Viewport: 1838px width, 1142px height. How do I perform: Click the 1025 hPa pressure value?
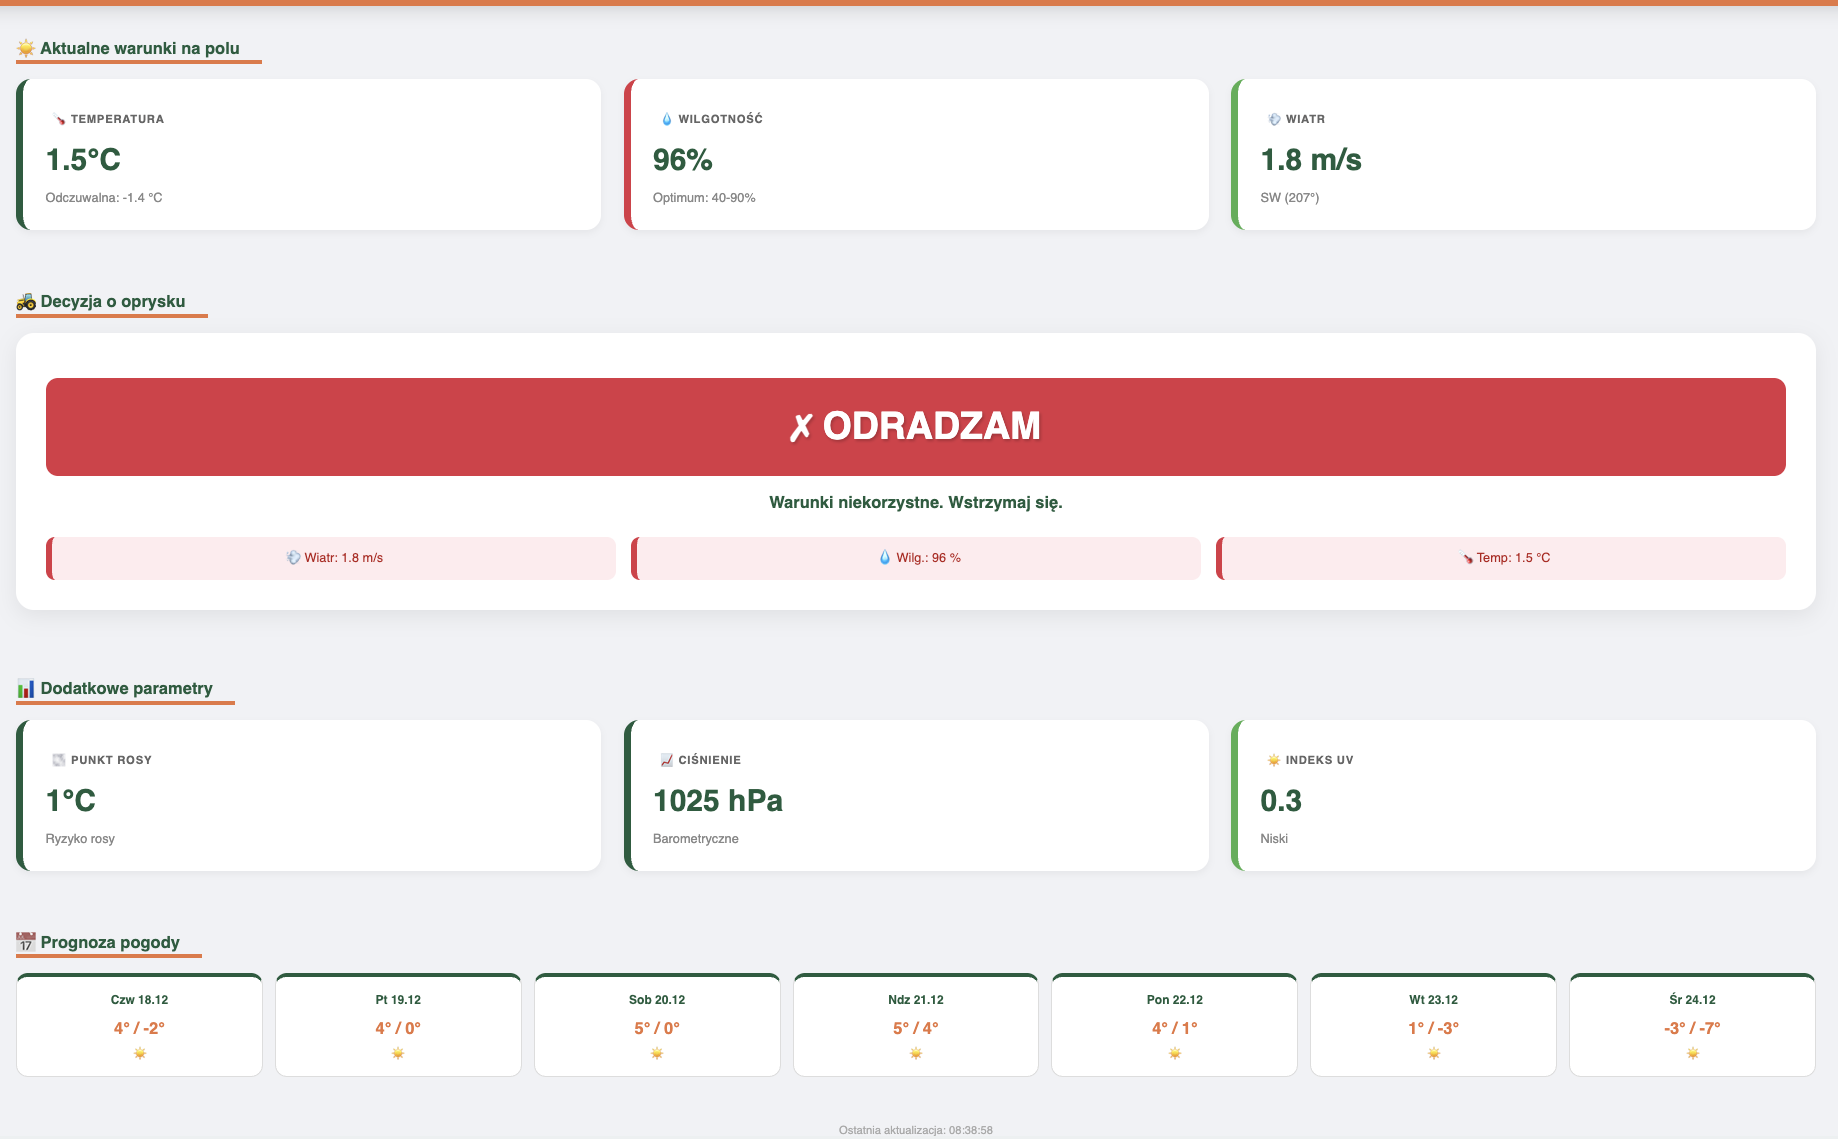click(717, 801)
